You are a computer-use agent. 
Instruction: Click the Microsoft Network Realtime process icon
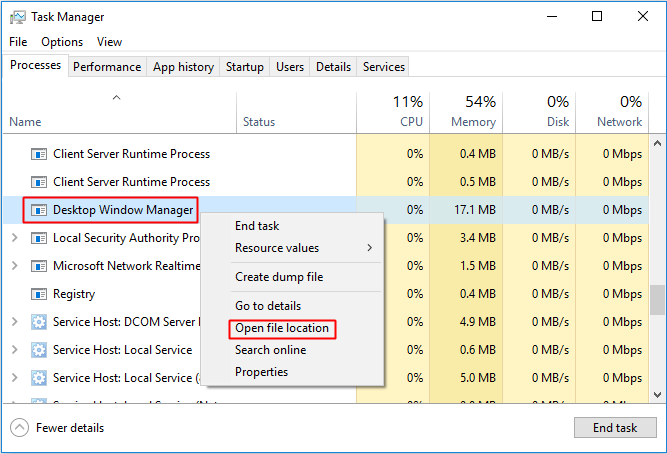coord(39,266)
